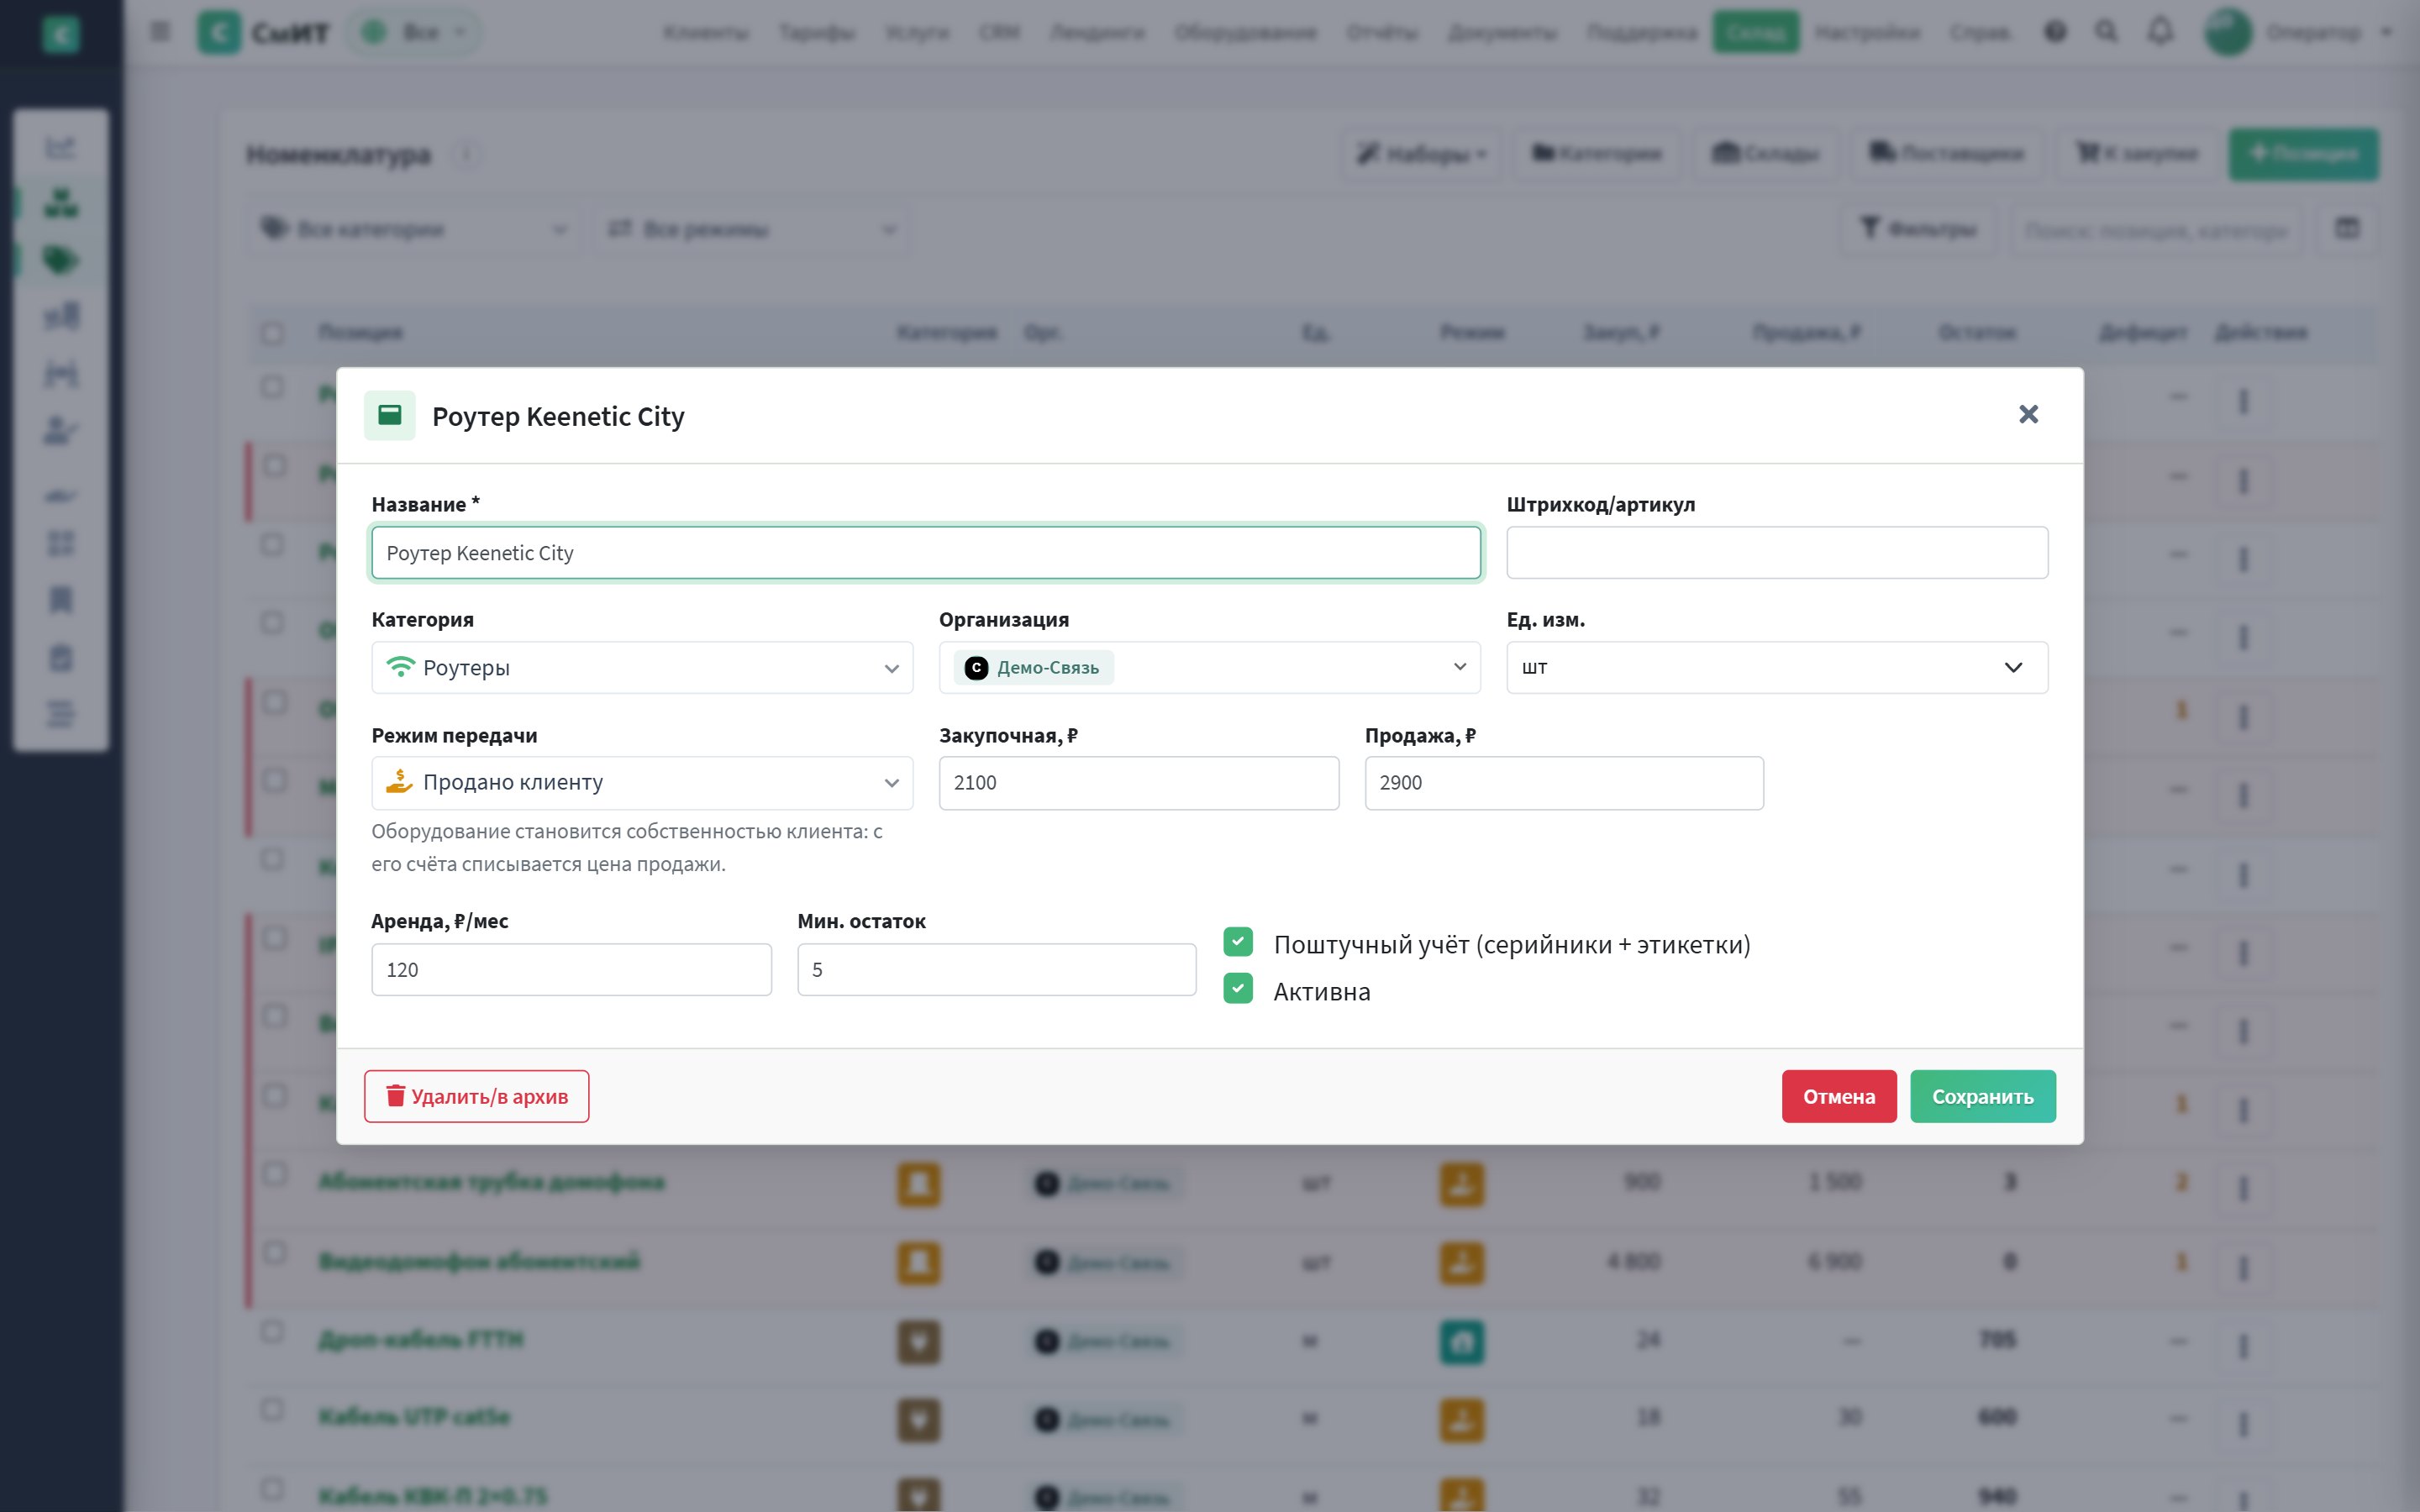The image size is (2420, 1512).
Task: Click transfer mode icon in Дроп-кабель FTTH row
Action: pyautogui.click(x=1462, y=1342)
